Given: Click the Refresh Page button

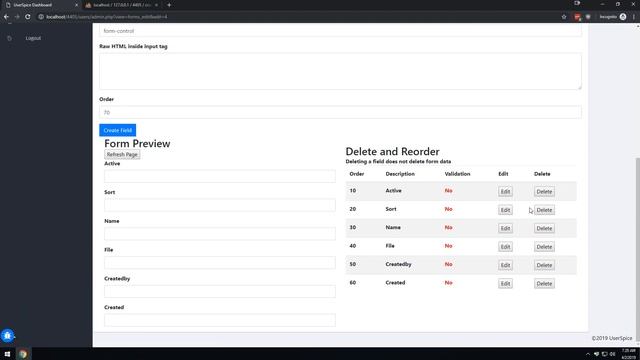Looking at the screenshot, I should (122, 155).
